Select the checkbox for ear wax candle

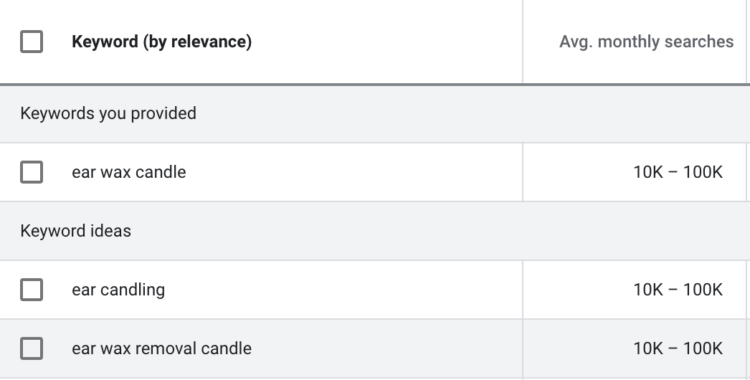tap(32, 172)
